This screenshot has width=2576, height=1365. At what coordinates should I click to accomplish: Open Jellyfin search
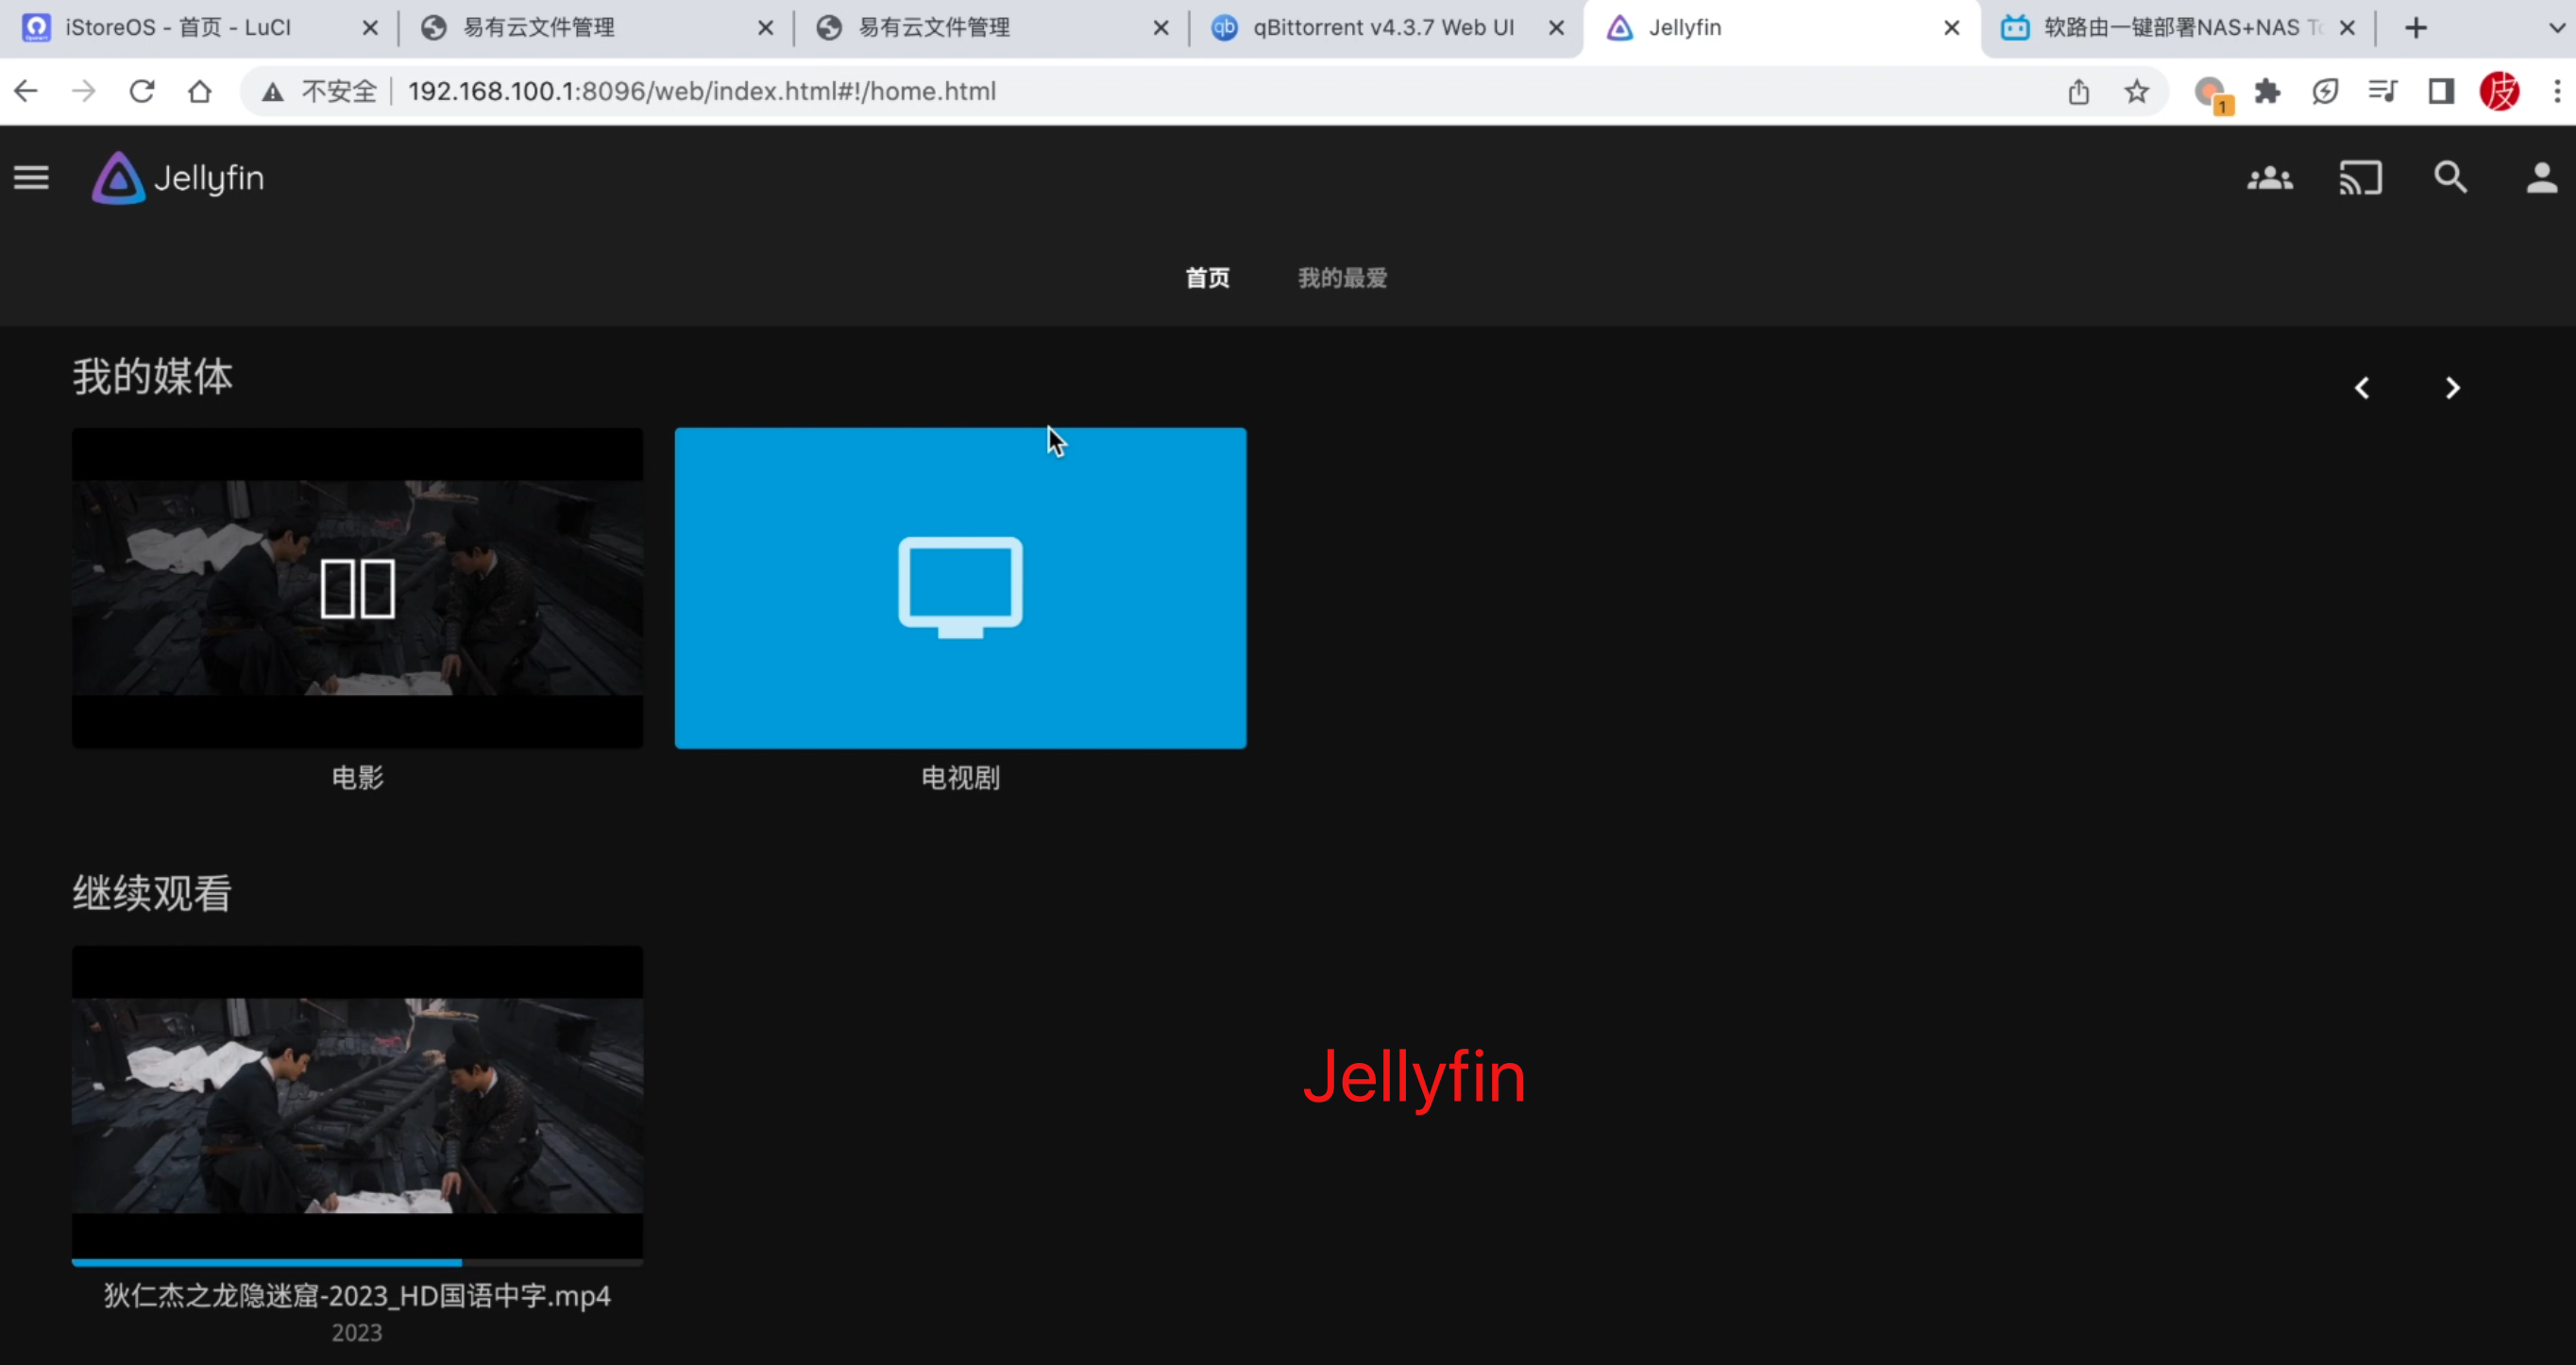2450,177
